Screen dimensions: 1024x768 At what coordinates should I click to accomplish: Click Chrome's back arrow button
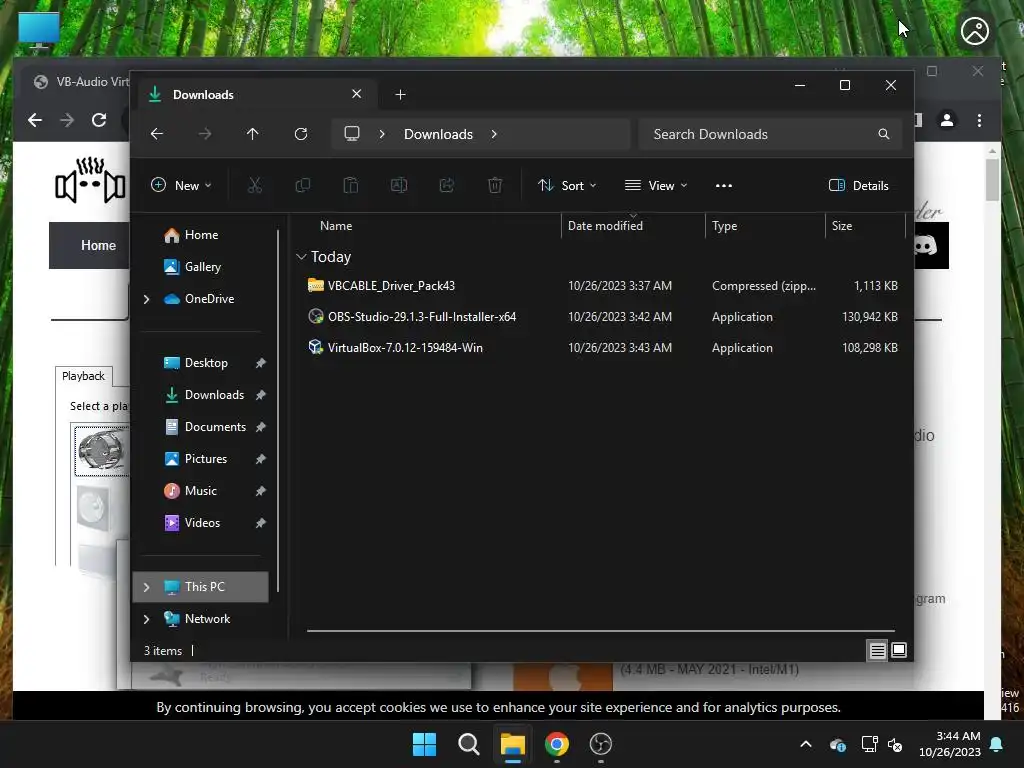pyautogui.click(x=35, y=120)
